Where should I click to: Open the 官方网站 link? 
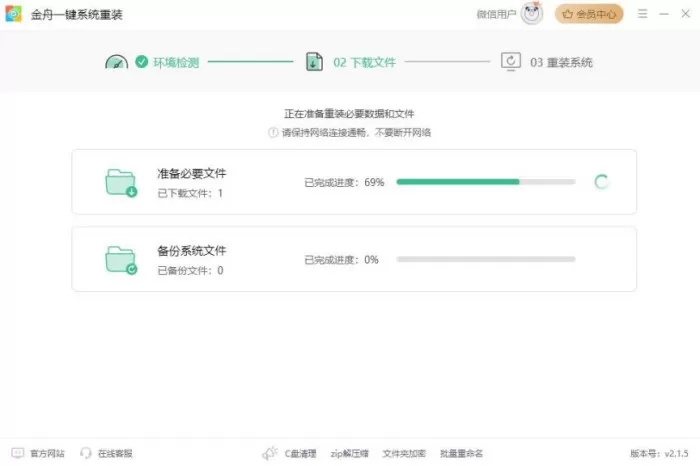tap(47, 454)
